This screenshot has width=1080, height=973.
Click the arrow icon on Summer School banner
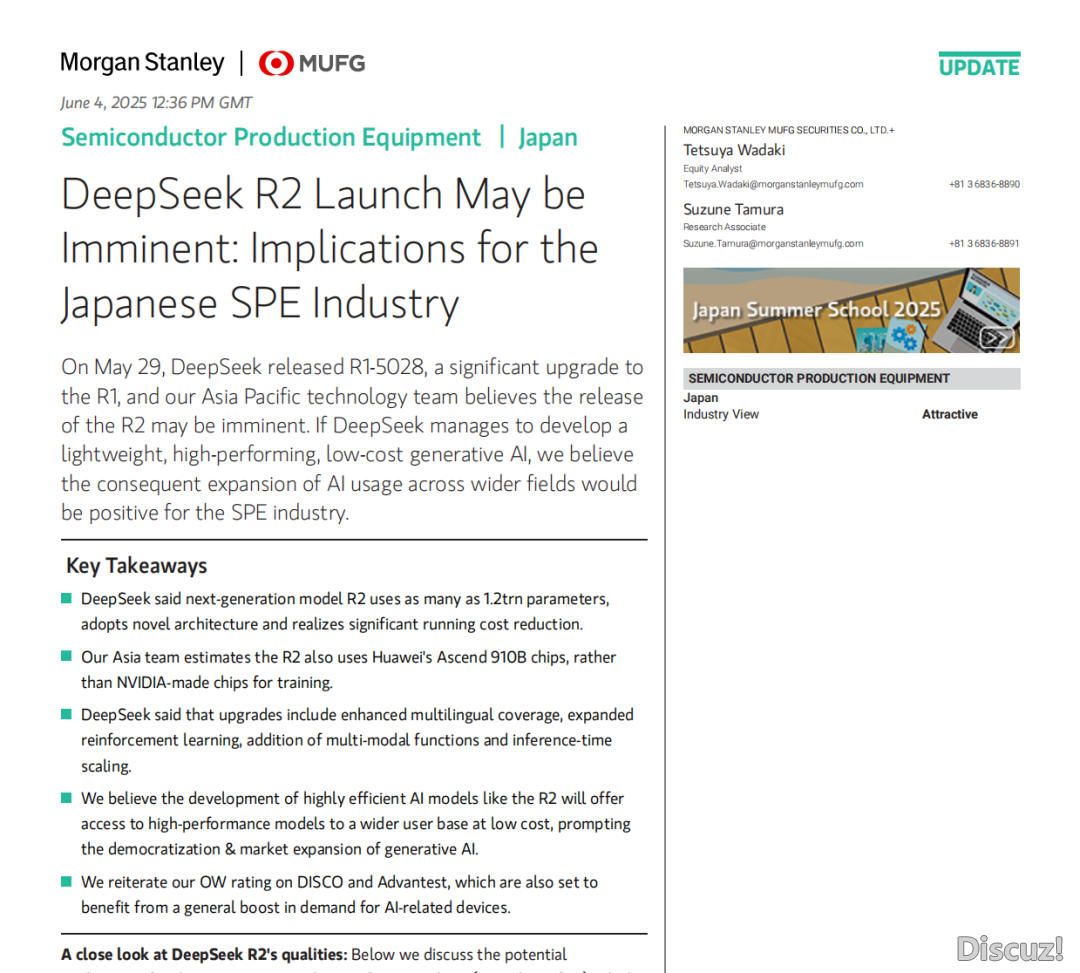pos(997,337)
